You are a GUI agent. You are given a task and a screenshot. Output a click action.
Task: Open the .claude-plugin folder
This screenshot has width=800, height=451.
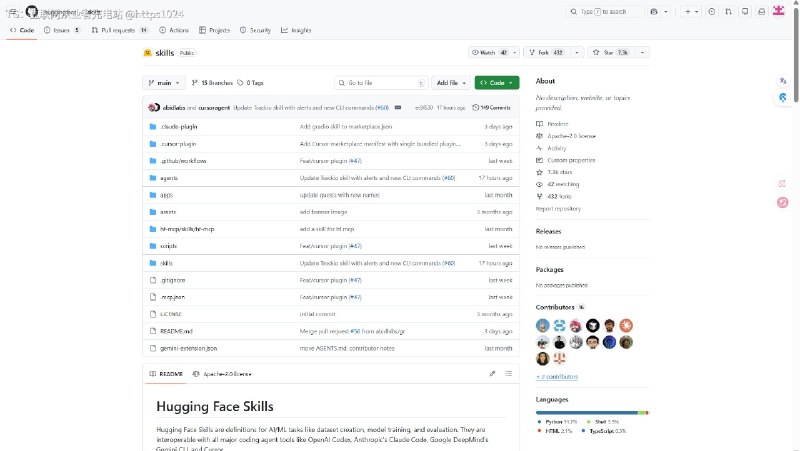point(179,127)
